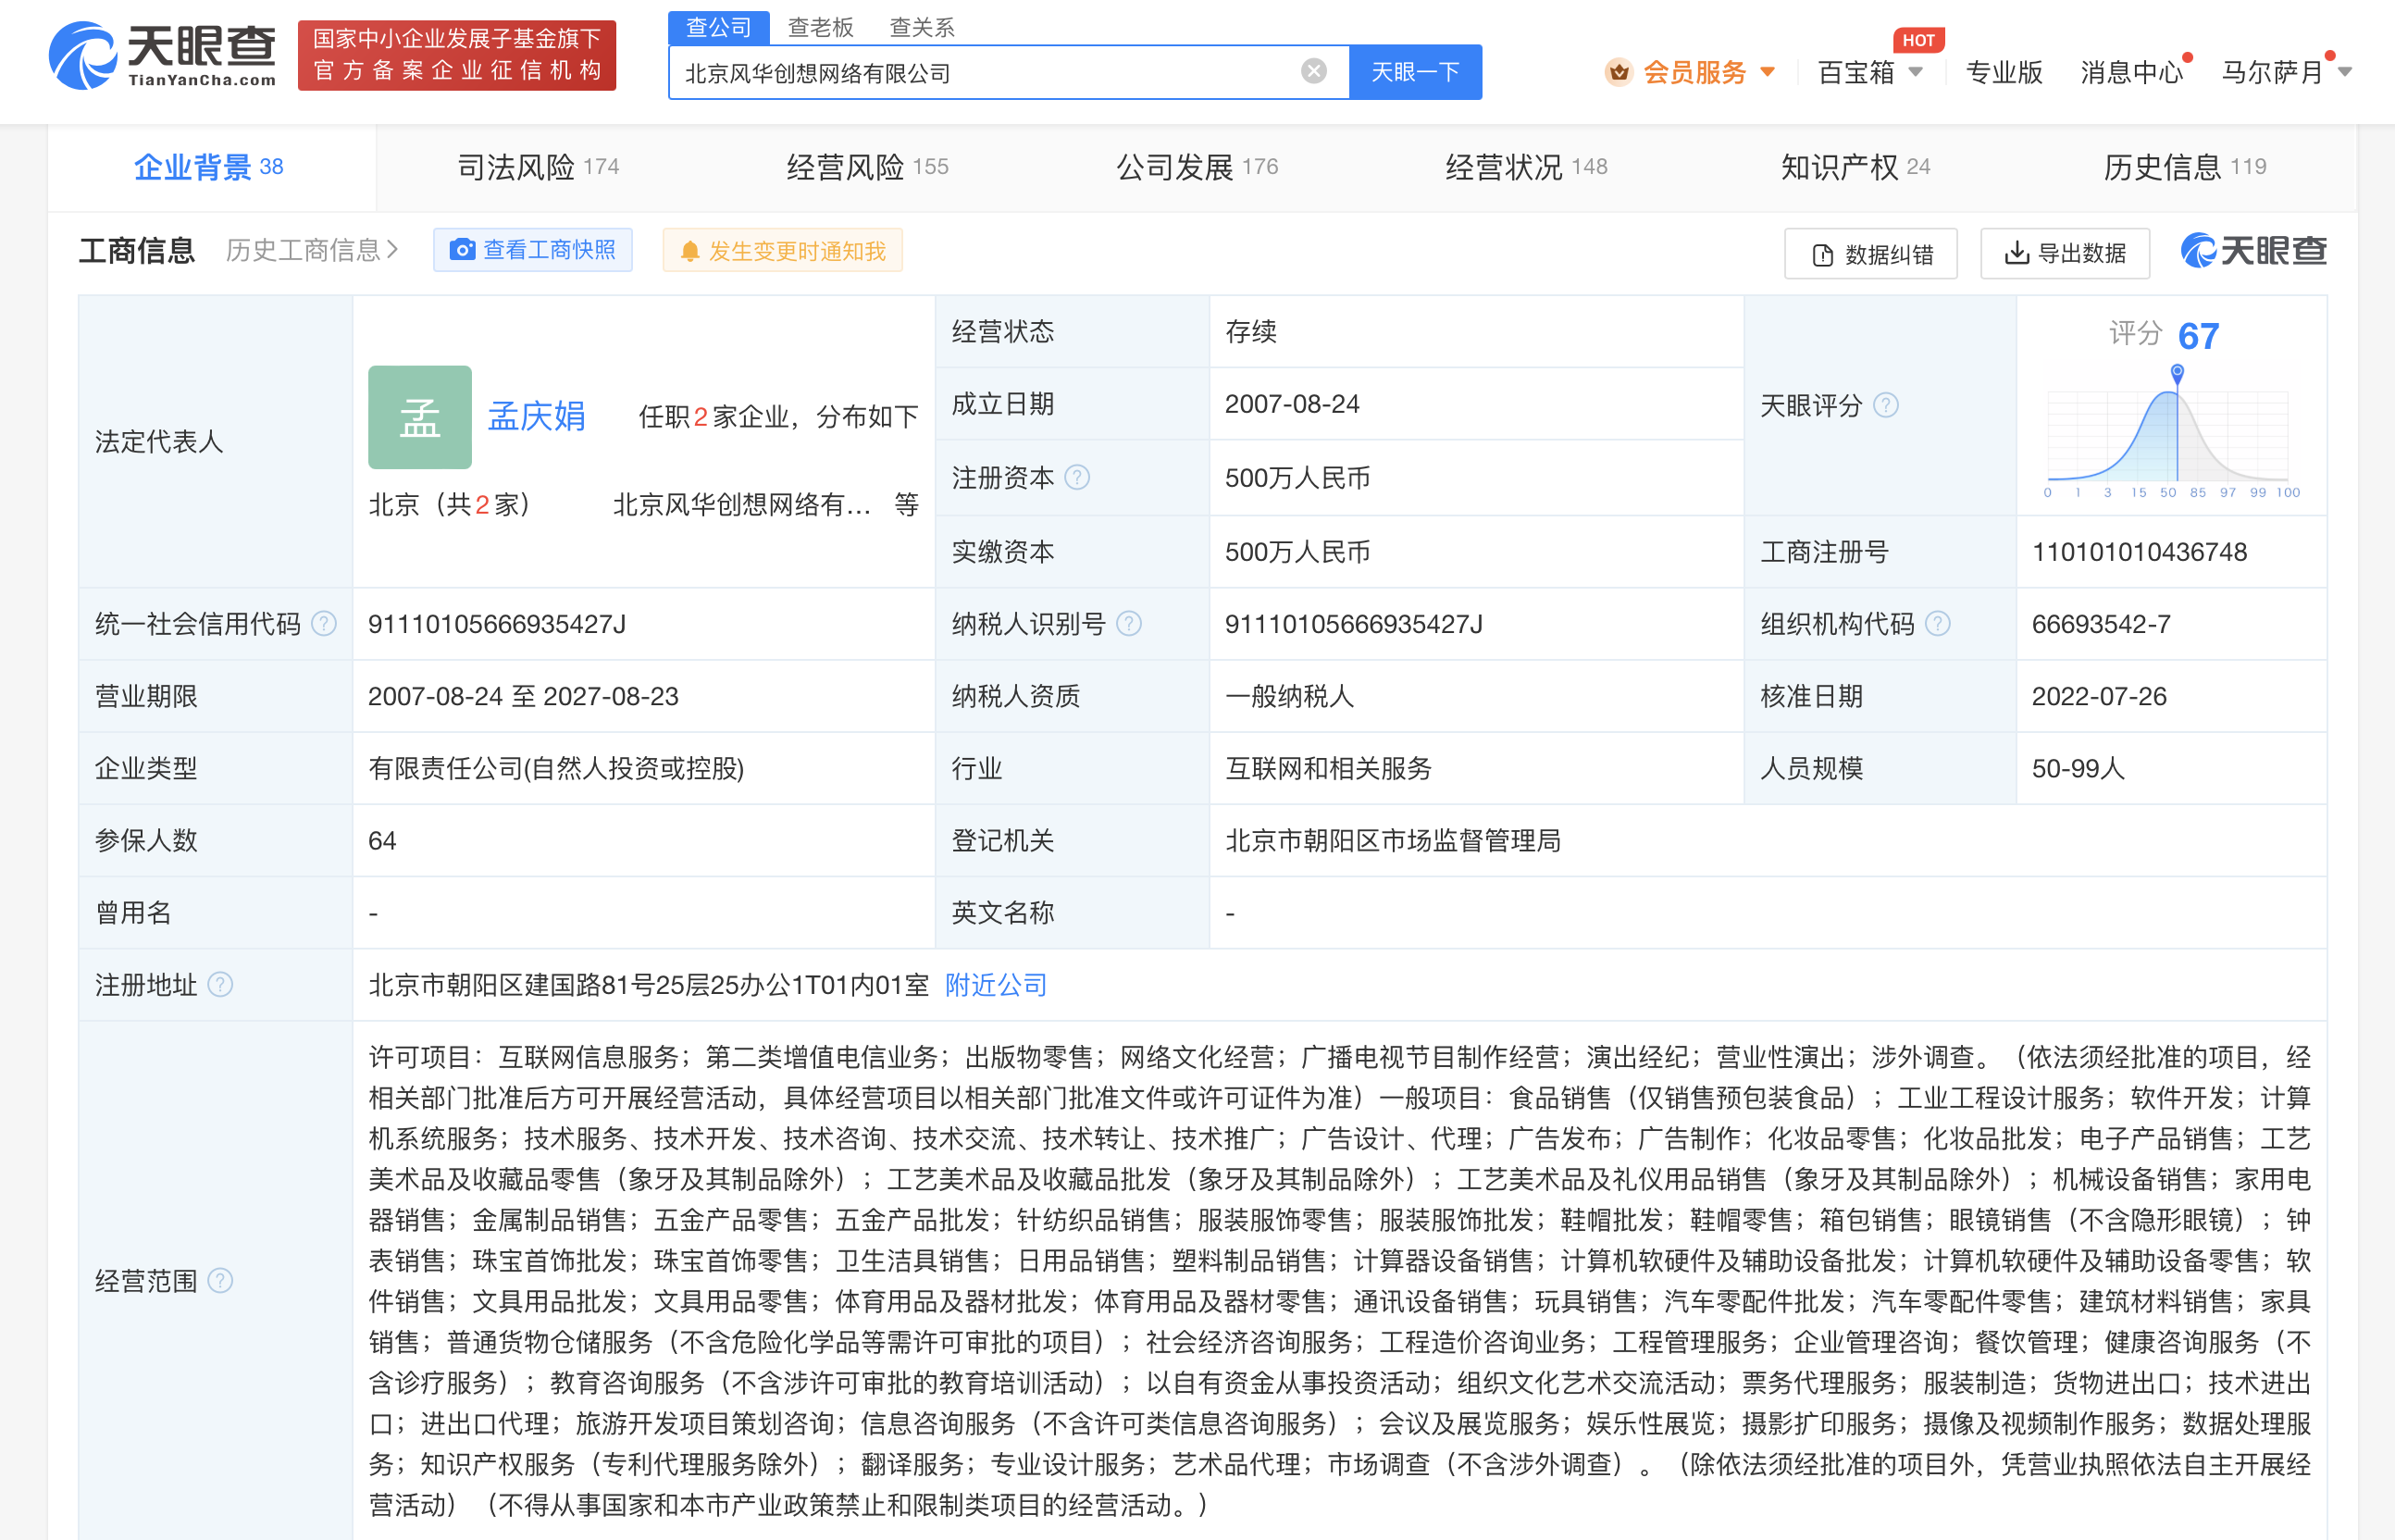Click help icon next to 组织机构代码
Screen dimensions: 2395x1540
(1938, 624)
